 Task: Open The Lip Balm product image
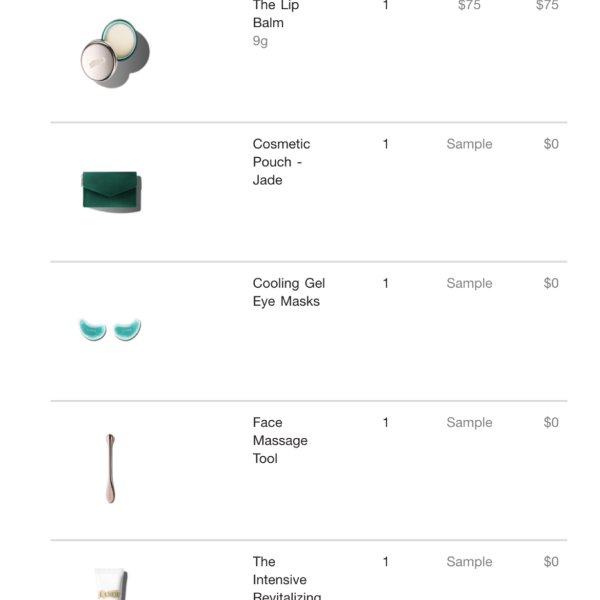(x=115, y=53)
